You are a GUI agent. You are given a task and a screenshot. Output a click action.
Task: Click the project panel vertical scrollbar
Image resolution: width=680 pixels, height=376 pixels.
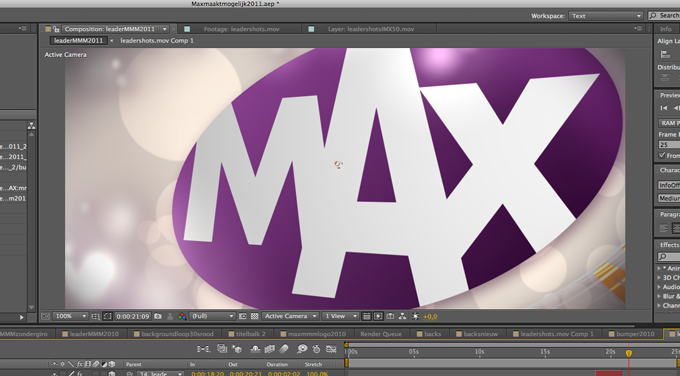click(31, 221)
